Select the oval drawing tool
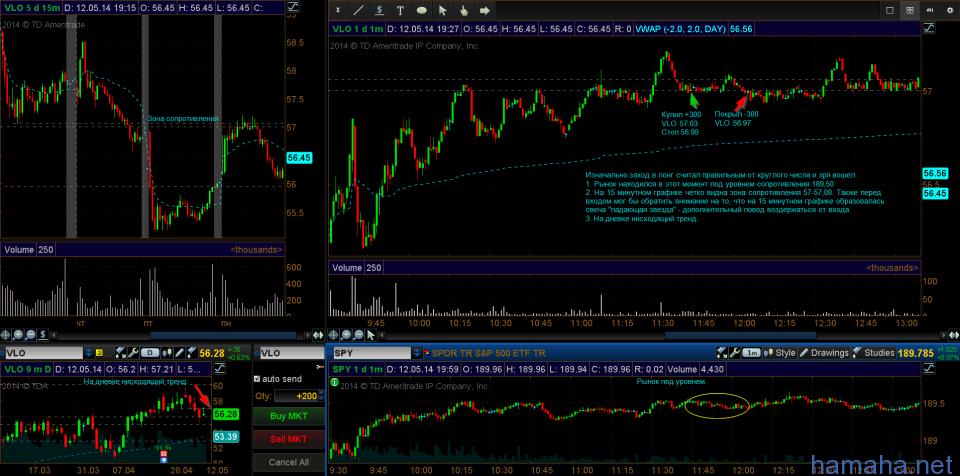Image resolution: width=960 pixels, height=476 pixels. 421,10
